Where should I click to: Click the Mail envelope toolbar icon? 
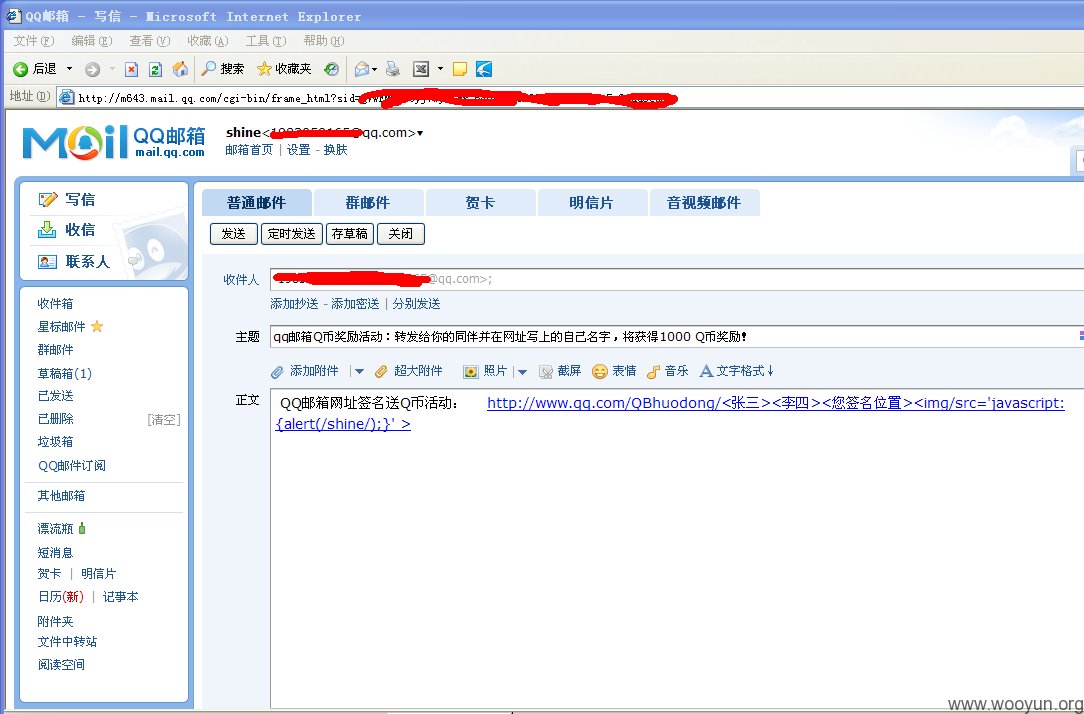tap(362, 69)
